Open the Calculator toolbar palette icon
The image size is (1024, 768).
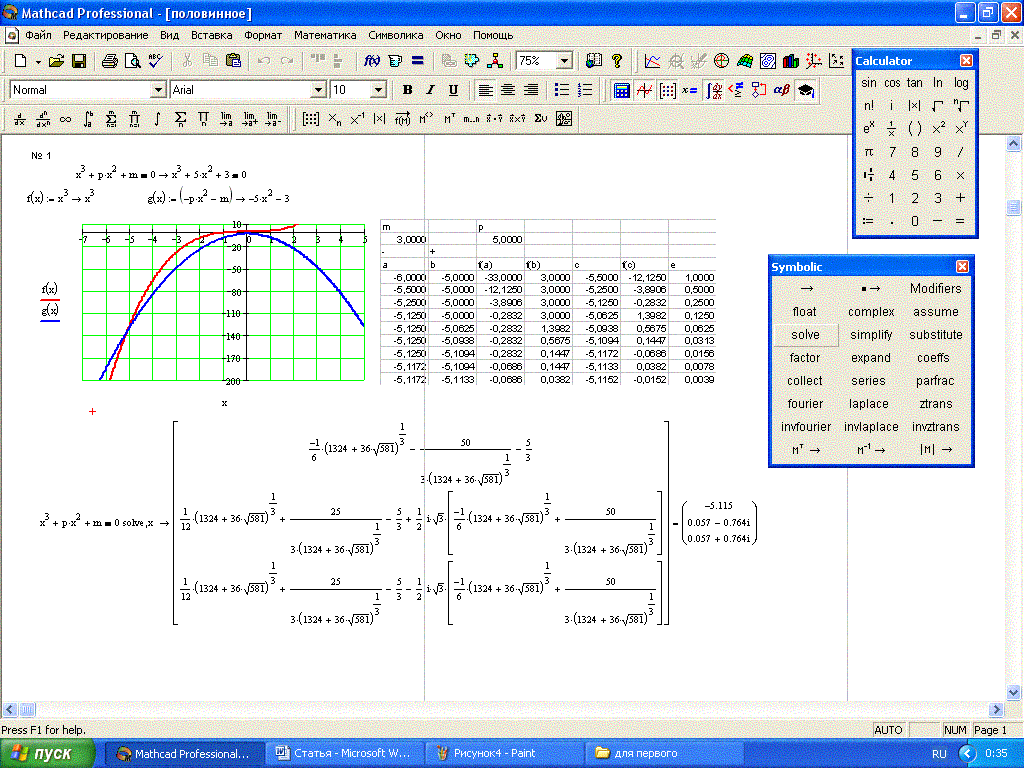621,90
